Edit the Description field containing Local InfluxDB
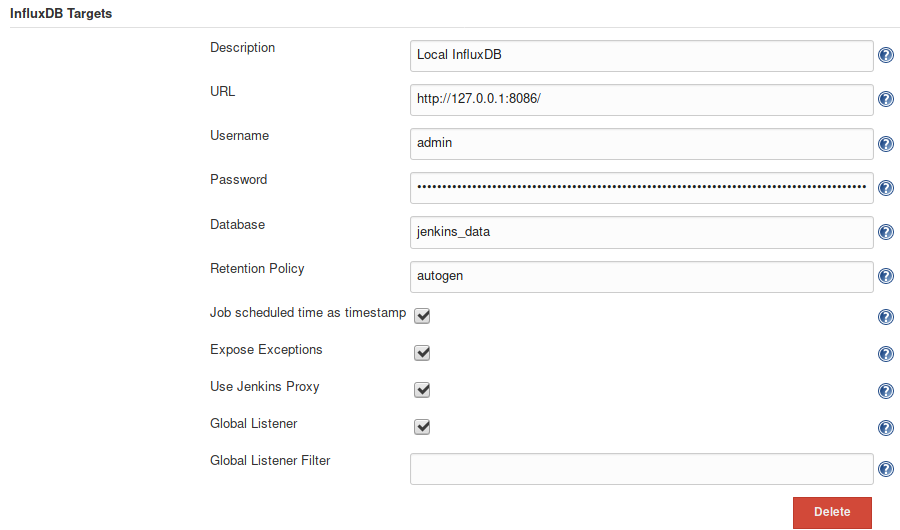Viewport: 900px width, 530px height. (642, 56)
